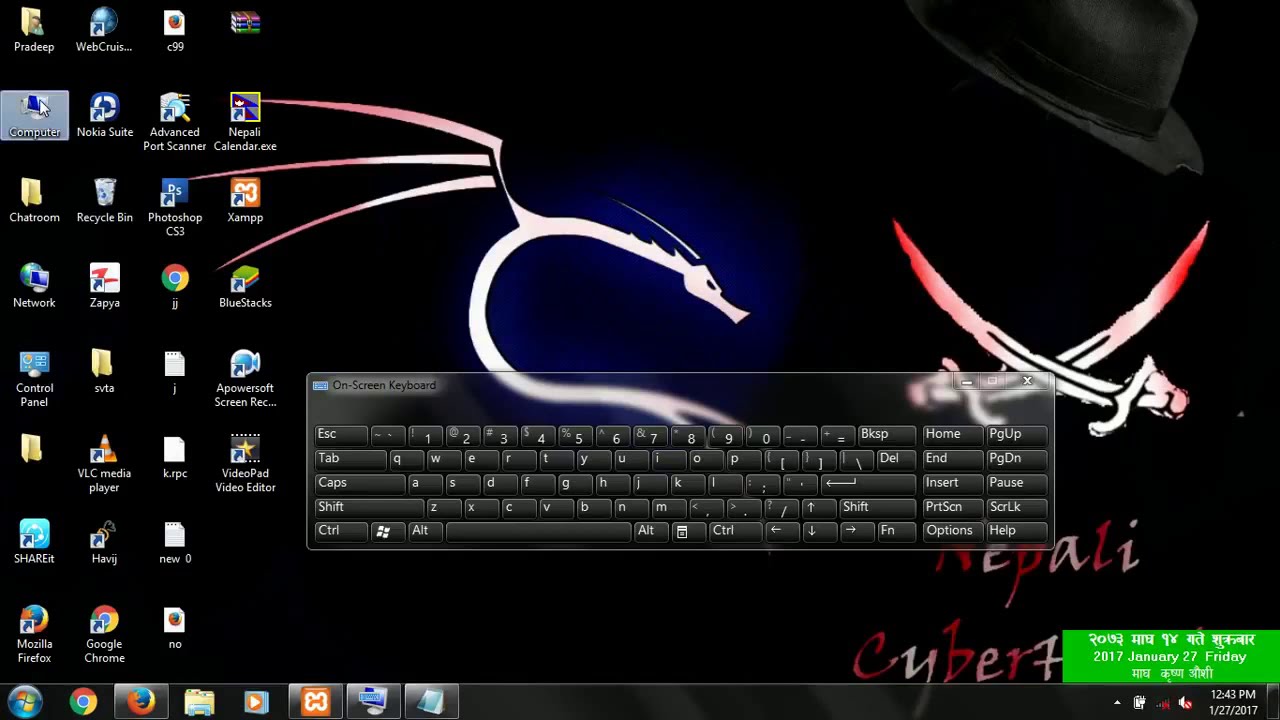Select the Xampp desktop shortcut
The width and height of the screenshot is (1280, 720).
(x=245, y=201)
